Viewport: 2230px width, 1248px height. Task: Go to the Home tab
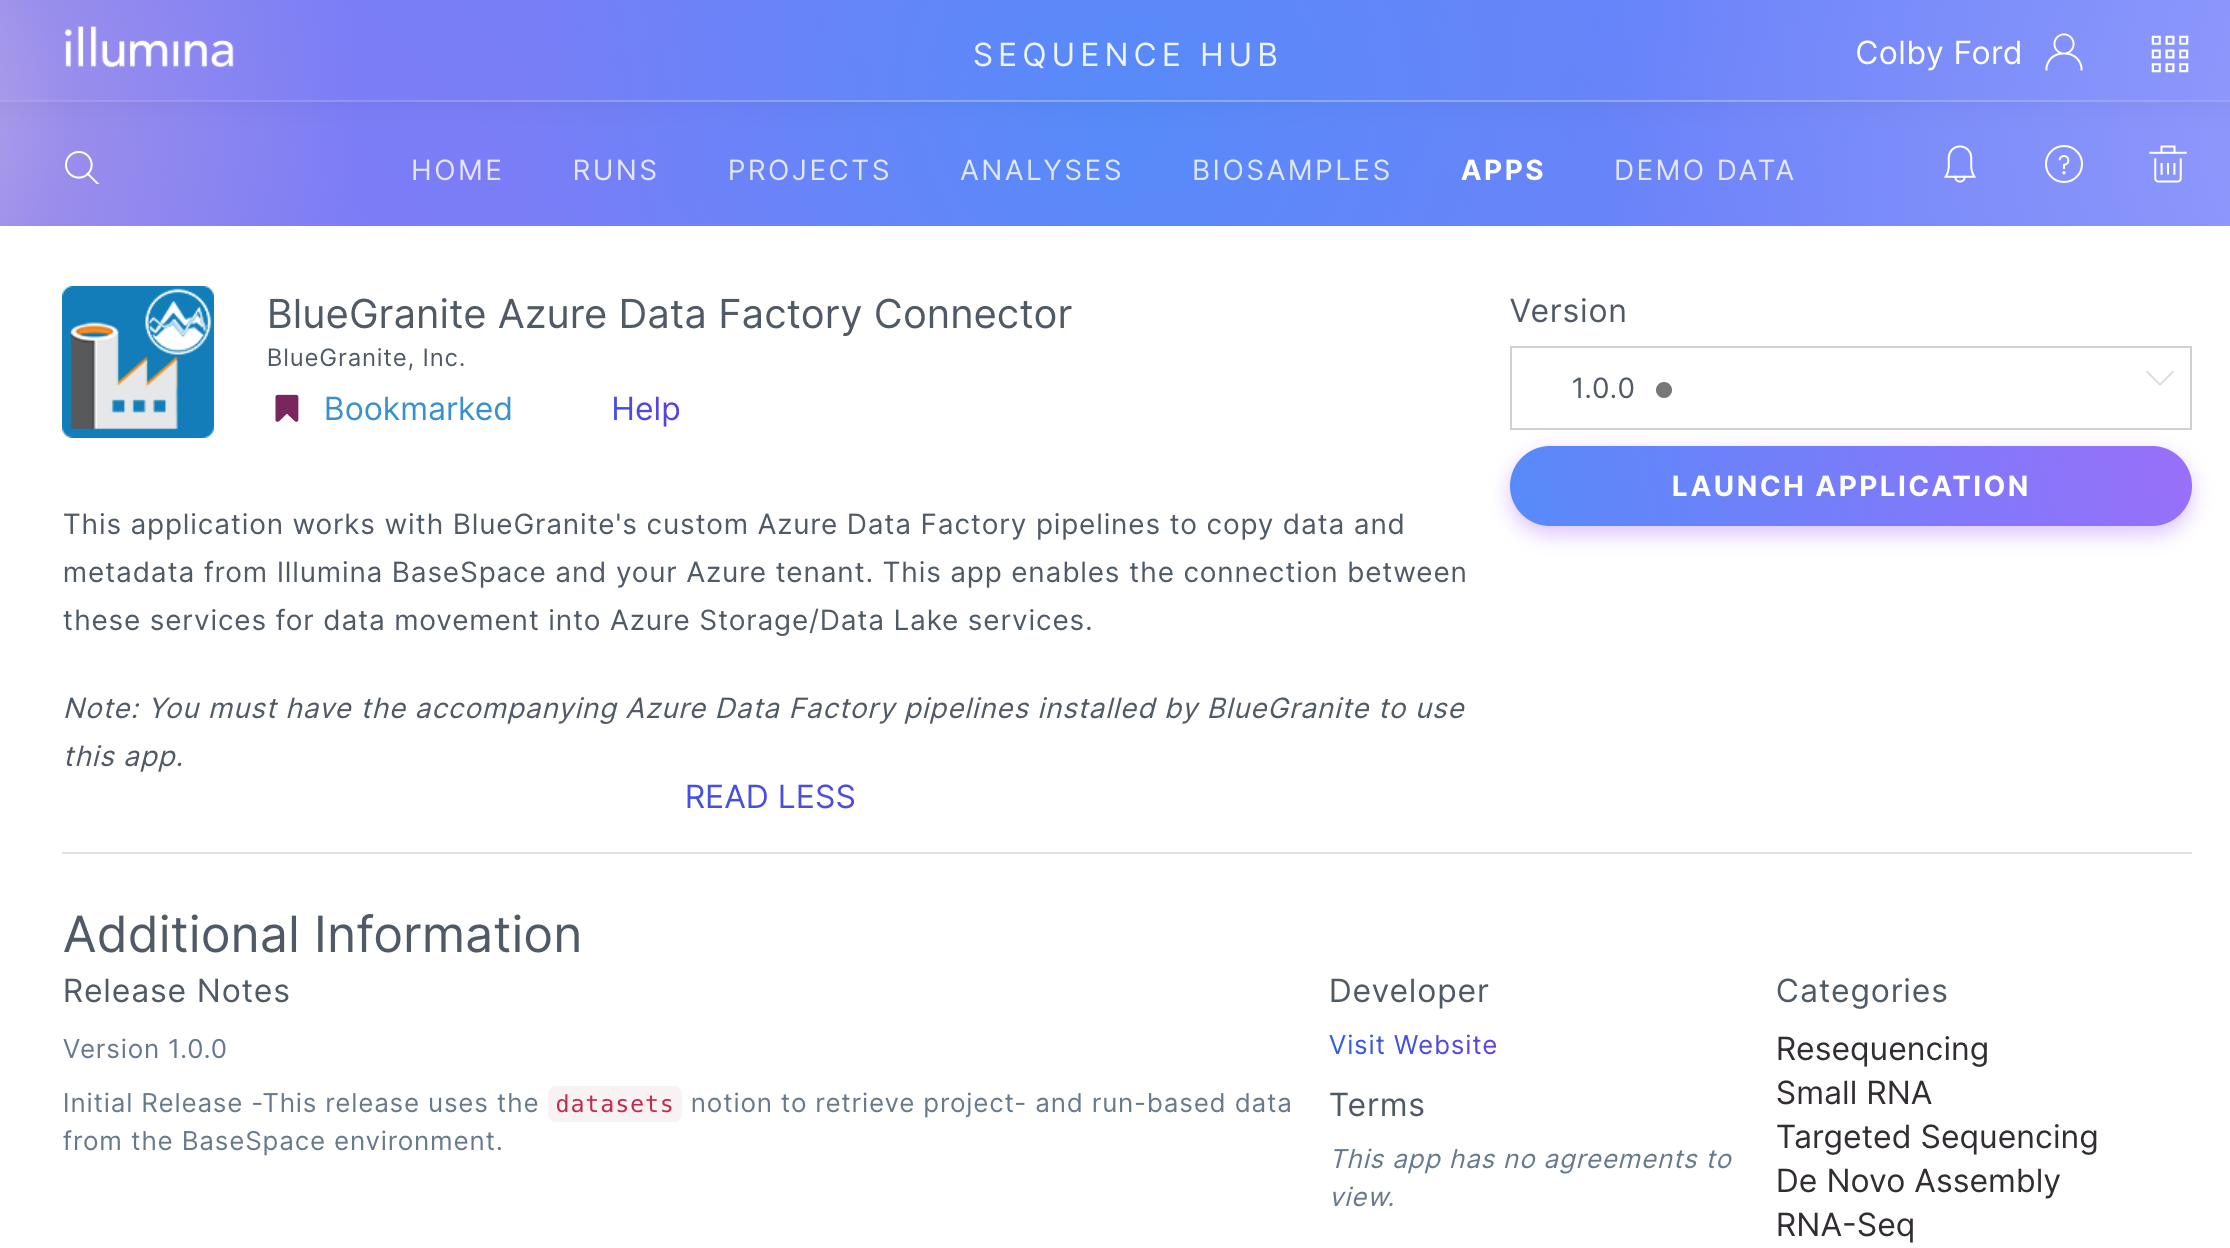click(x=457, y=170)
